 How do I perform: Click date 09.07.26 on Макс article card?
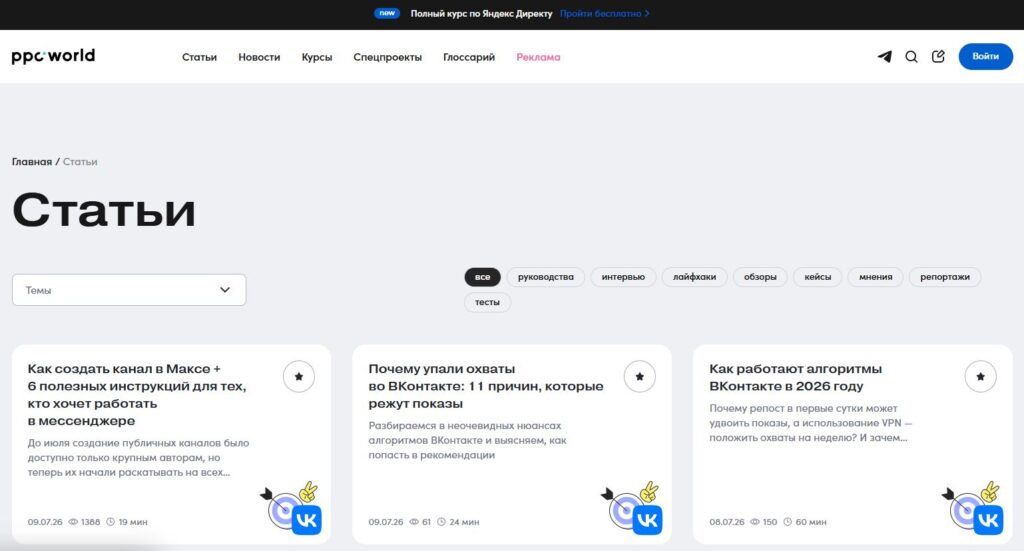[45, 522]
